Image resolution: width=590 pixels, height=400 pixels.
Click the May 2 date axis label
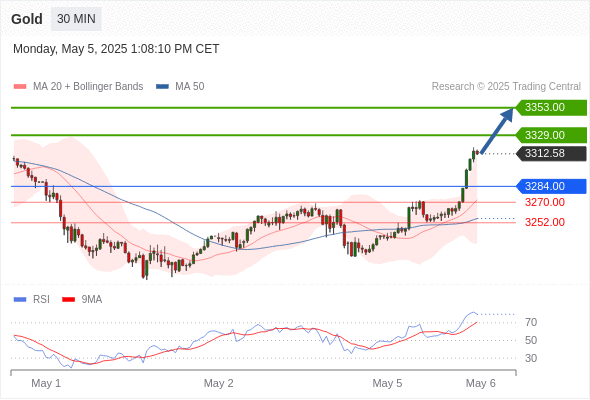point(219,383)
